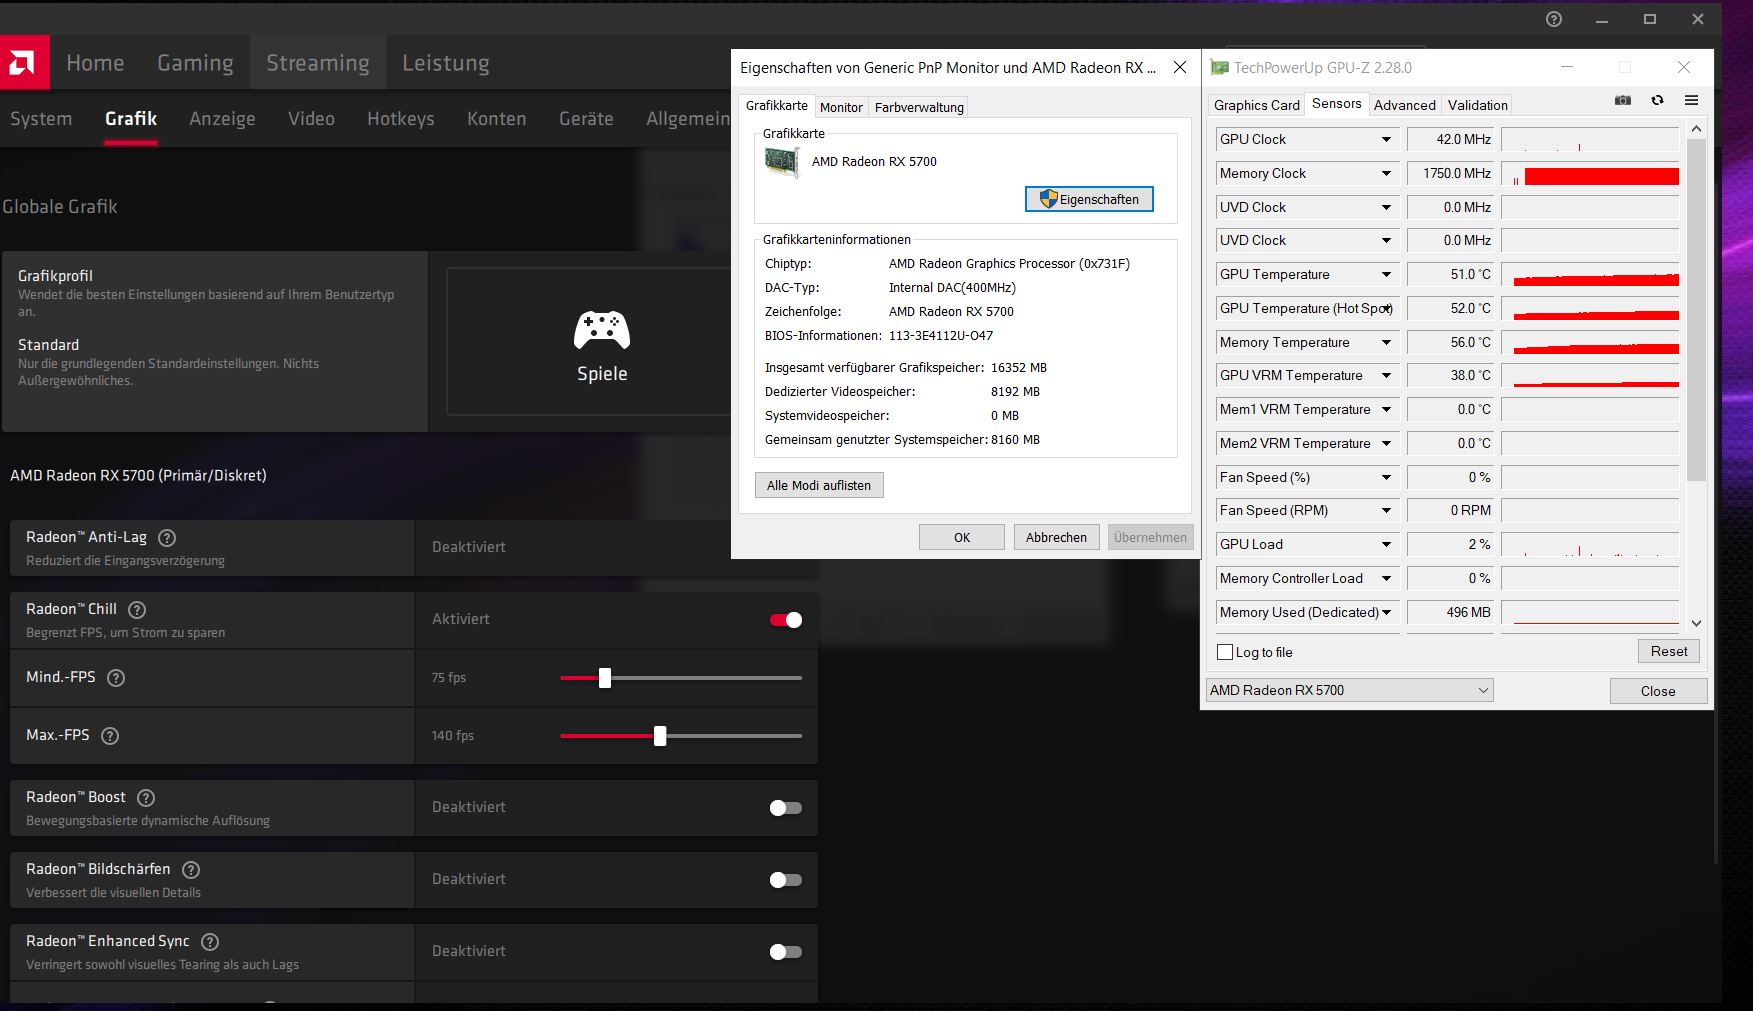Viewport: 1753px width, 1011px height.
Task: Show help for Mind.-FPS
Action: (116, 678)
